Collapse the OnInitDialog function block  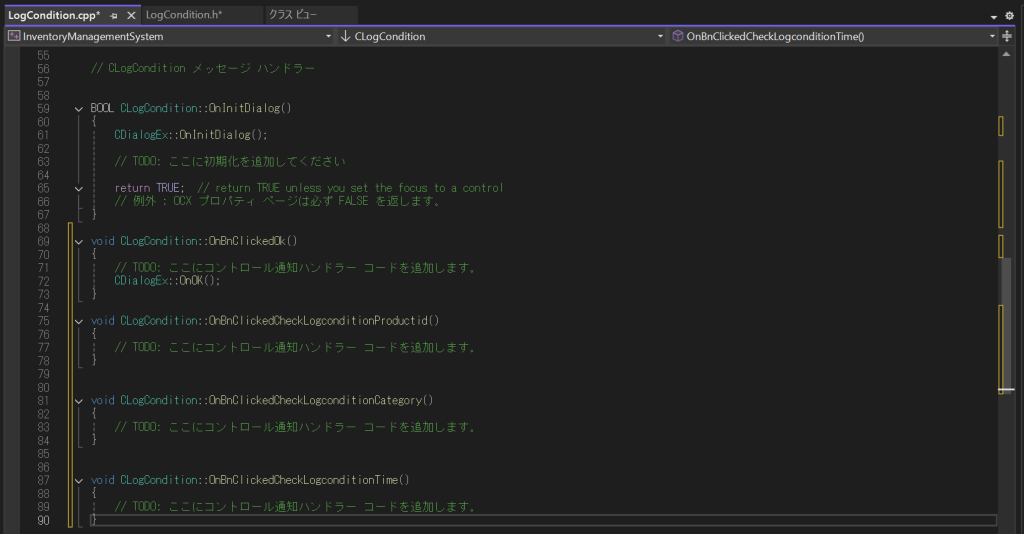click(79, 108)
